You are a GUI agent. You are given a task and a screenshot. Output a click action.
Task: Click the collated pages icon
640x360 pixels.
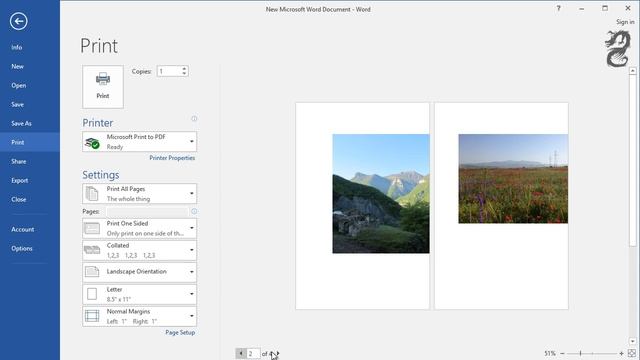pos(92,250)
